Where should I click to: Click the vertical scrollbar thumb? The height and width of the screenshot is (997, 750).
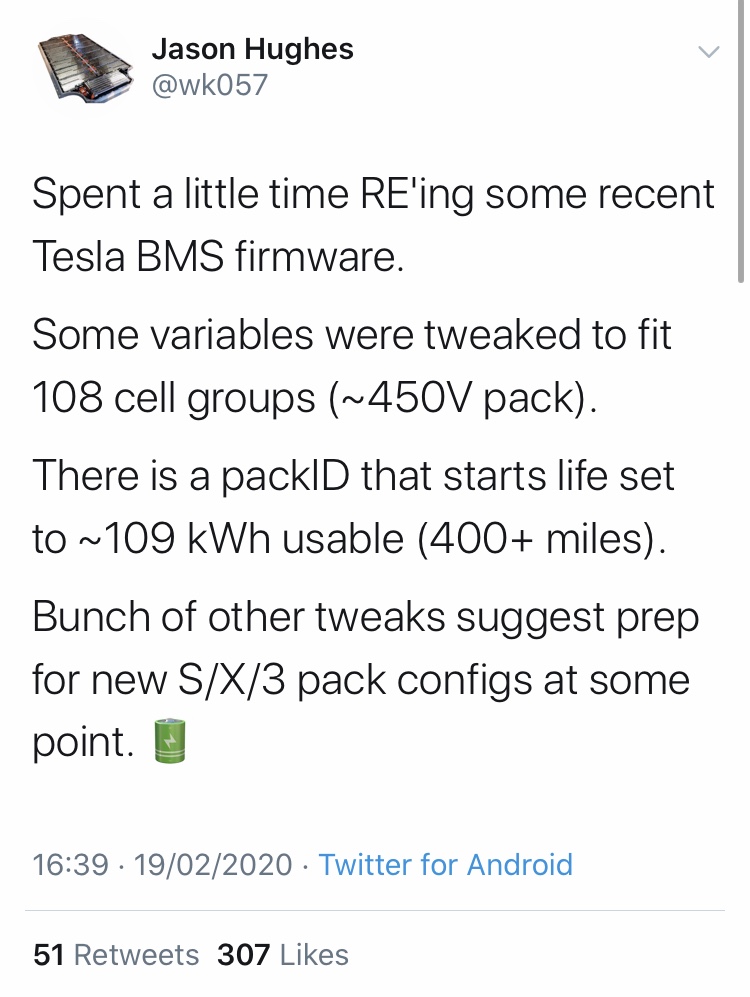(740, 141)
